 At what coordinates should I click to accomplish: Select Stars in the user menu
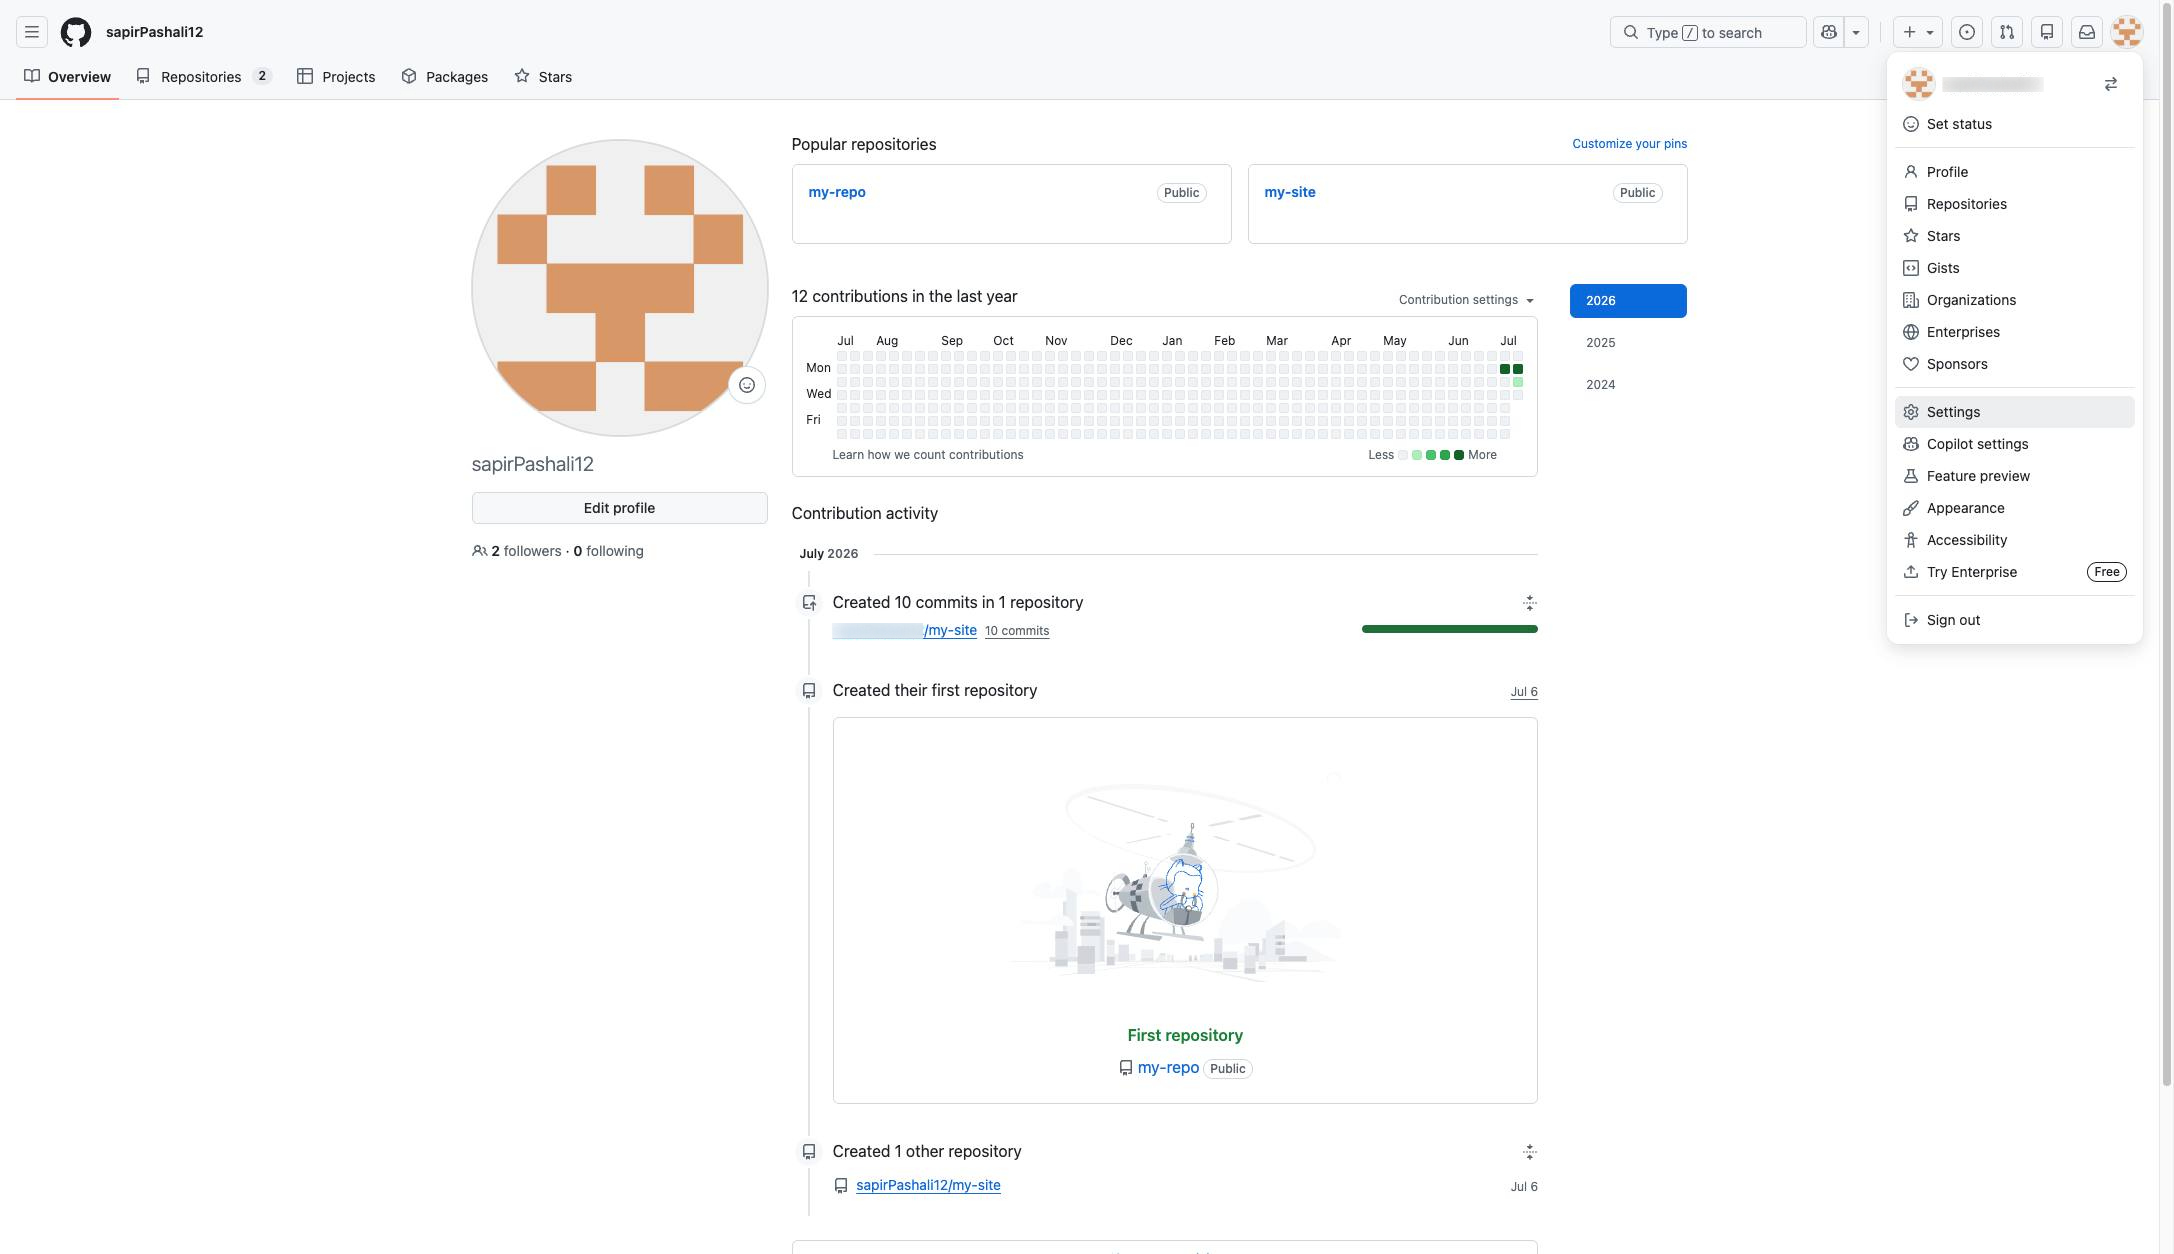(x=2014, y=236)
